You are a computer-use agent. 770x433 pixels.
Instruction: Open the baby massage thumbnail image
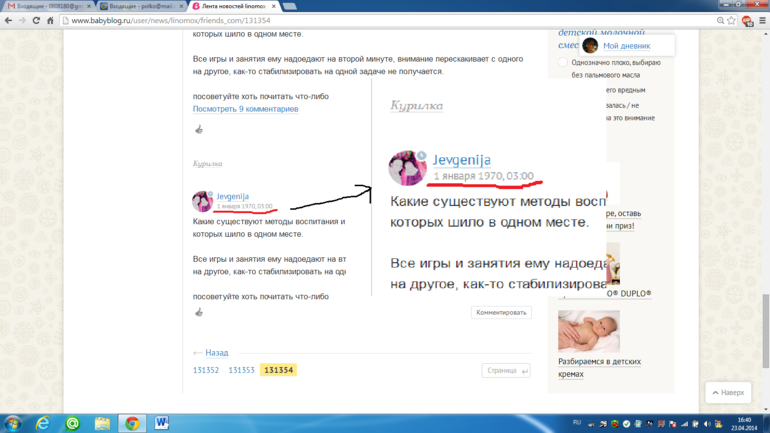tap(588, 331)
